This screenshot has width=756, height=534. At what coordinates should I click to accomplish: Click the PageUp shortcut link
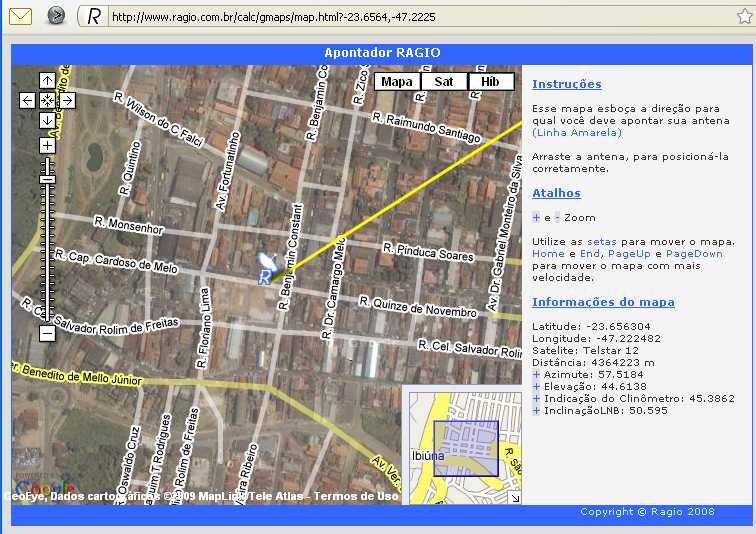tap(629, 254)
